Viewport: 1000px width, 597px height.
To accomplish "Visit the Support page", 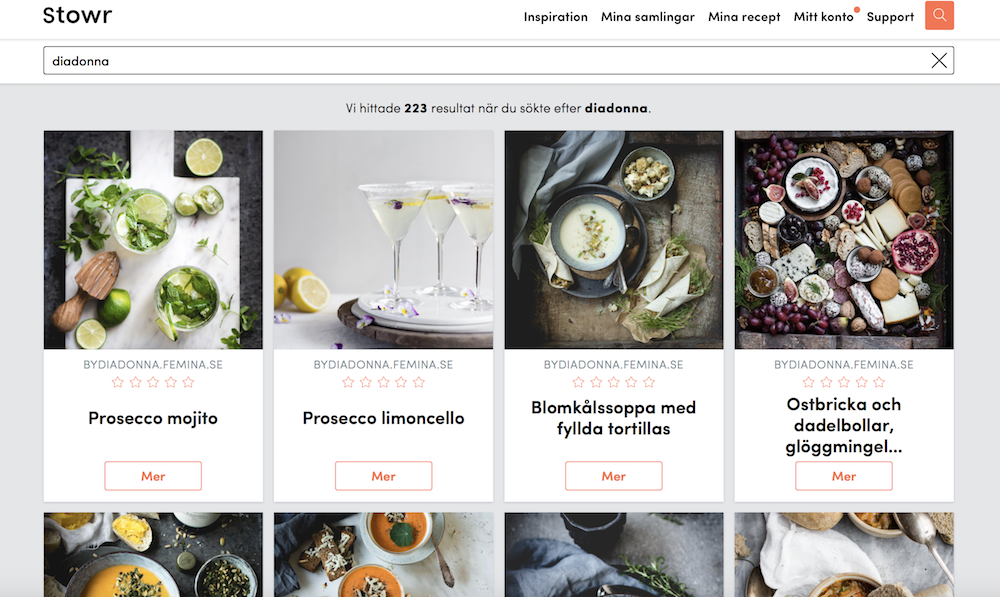I will coord(890,17).
